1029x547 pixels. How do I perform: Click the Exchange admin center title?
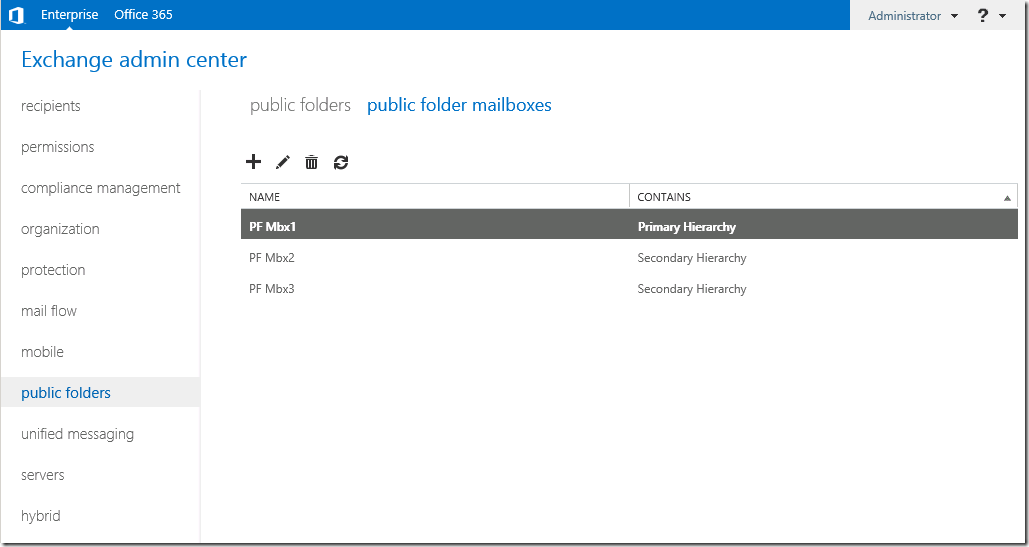point(134,60)
